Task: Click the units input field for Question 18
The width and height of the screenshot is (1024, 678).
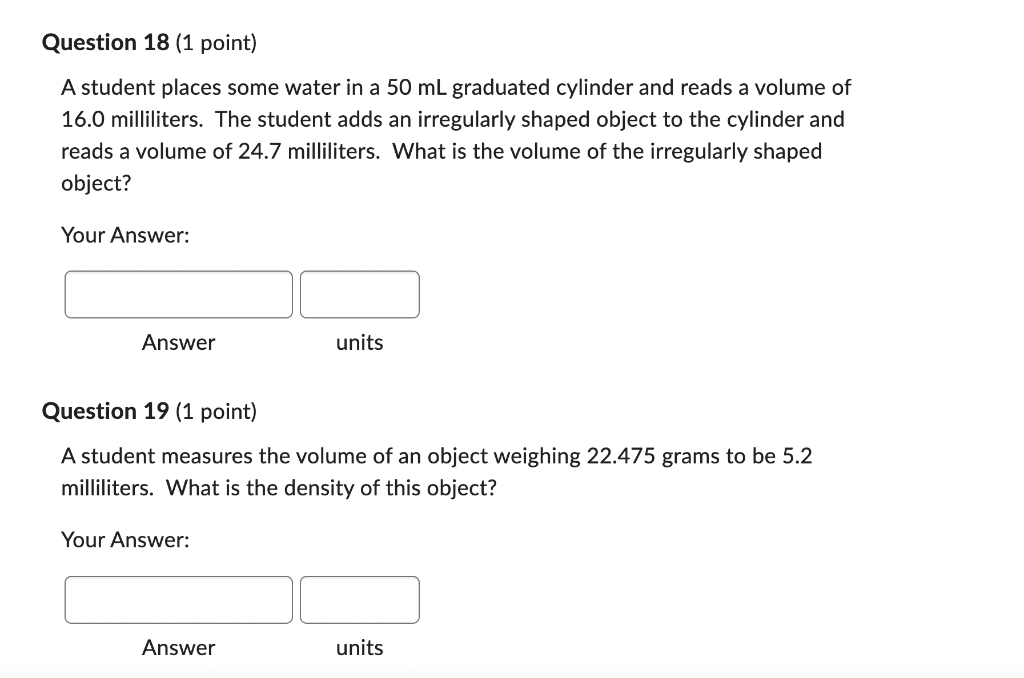Action: click(360, 294)
